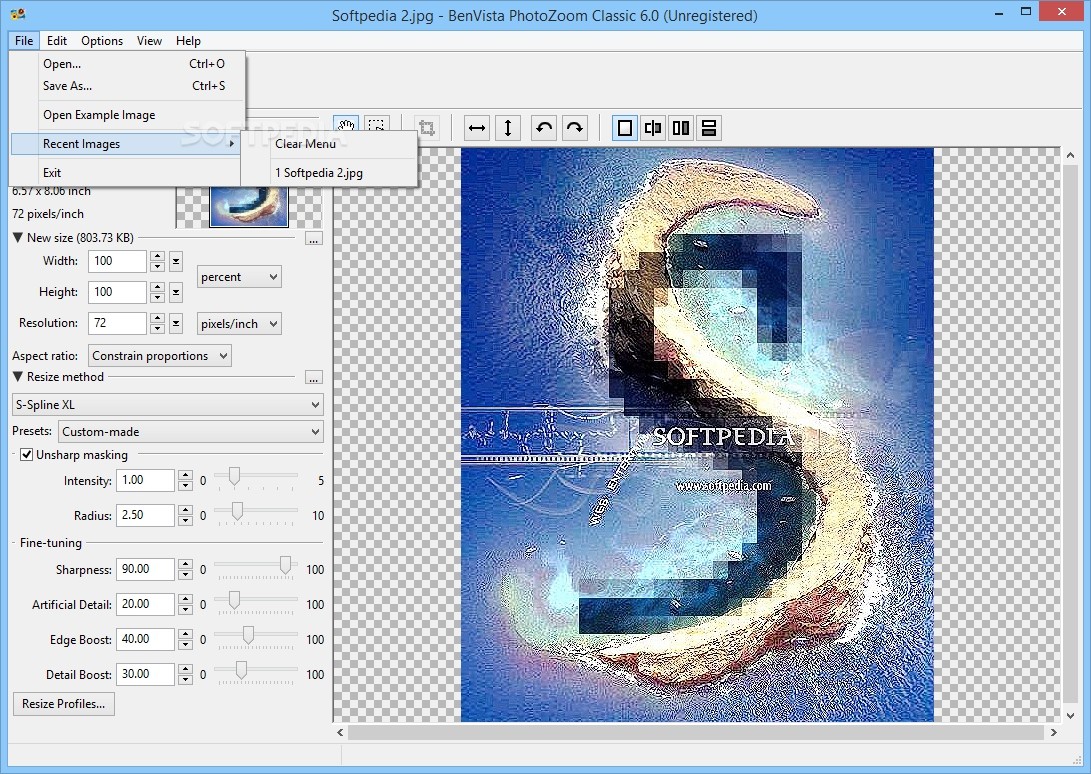1091x774 pixels.
Task: Toggle Unsharp masking checkbox
Action: (26, 455)
